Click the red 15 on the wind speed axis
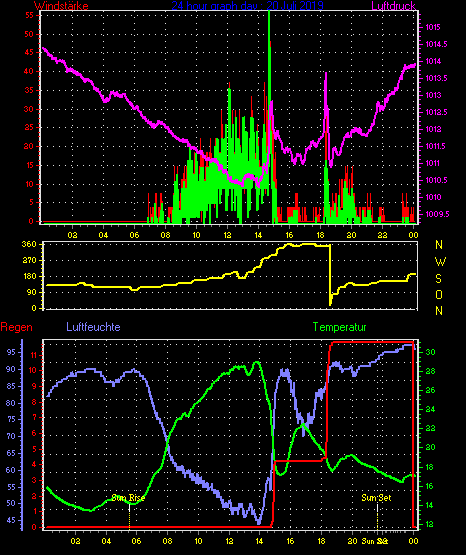The height and width of the screenshot is (555, 466). pos(29,165)
